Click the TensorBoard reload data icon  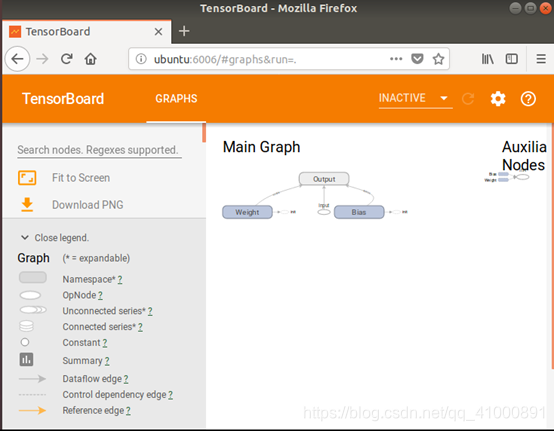pos(468,99)
